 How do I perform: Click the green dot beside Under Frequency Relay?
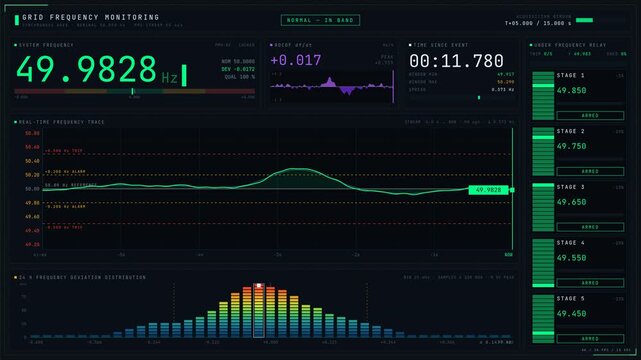(531, 45)
